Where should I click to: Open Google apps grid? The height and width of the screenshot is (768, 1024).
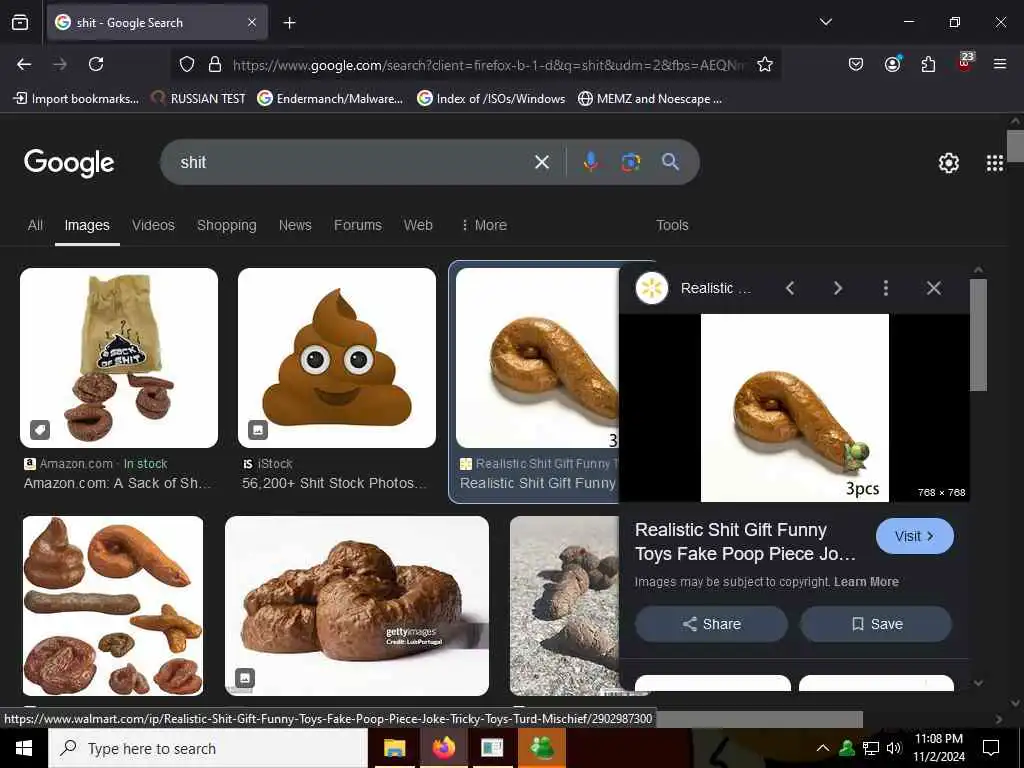pyautogui.click(x=995, y=163)
